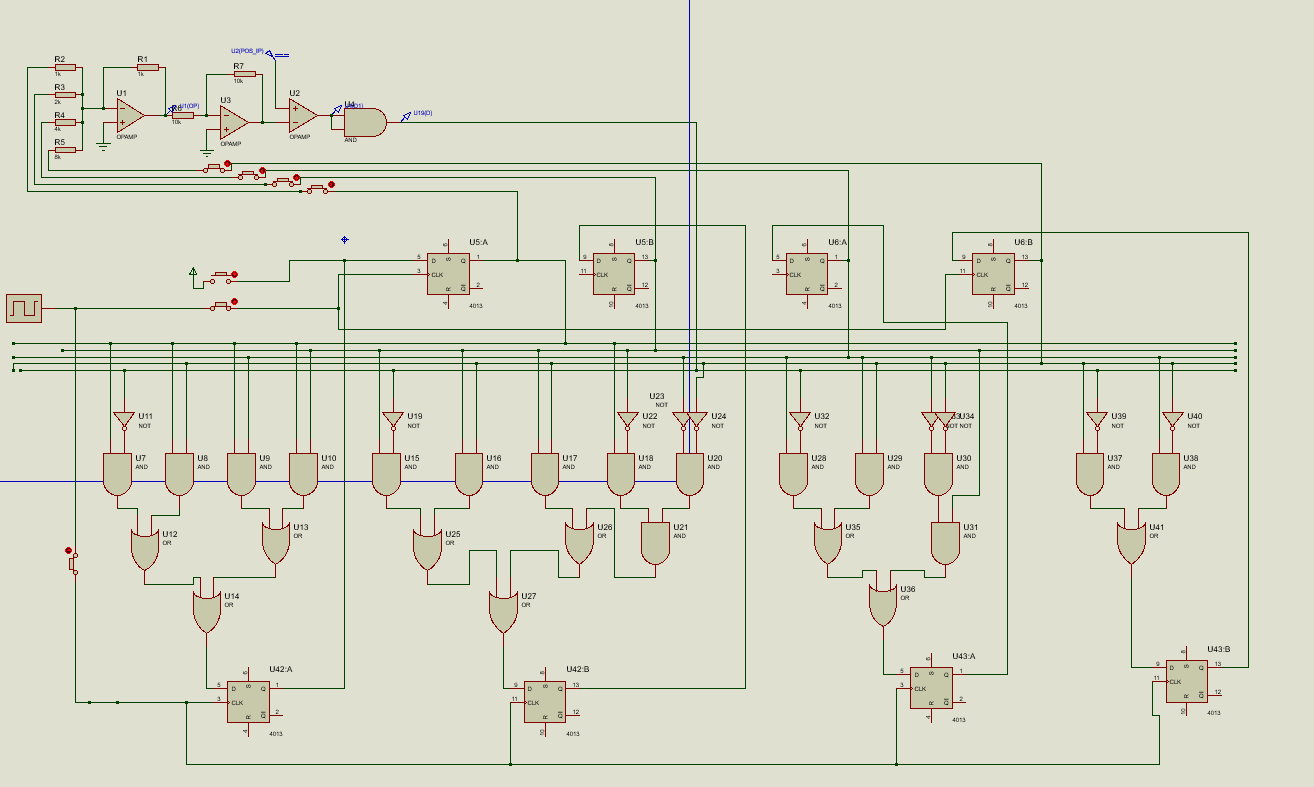
Task: Select the U1 op-amp symbol
Action: (129, 115)
